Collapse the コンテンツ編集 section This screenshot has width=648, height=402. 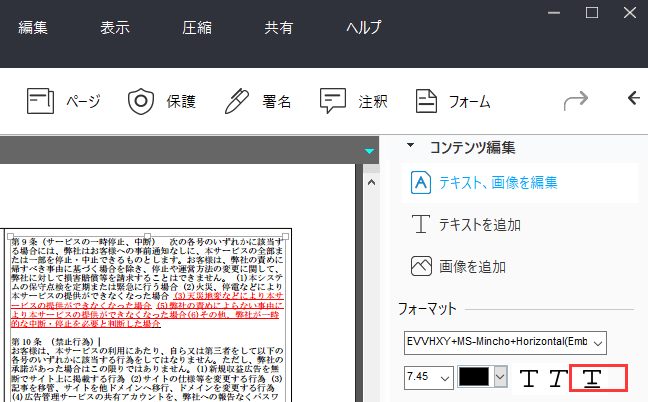click(410, 145)
